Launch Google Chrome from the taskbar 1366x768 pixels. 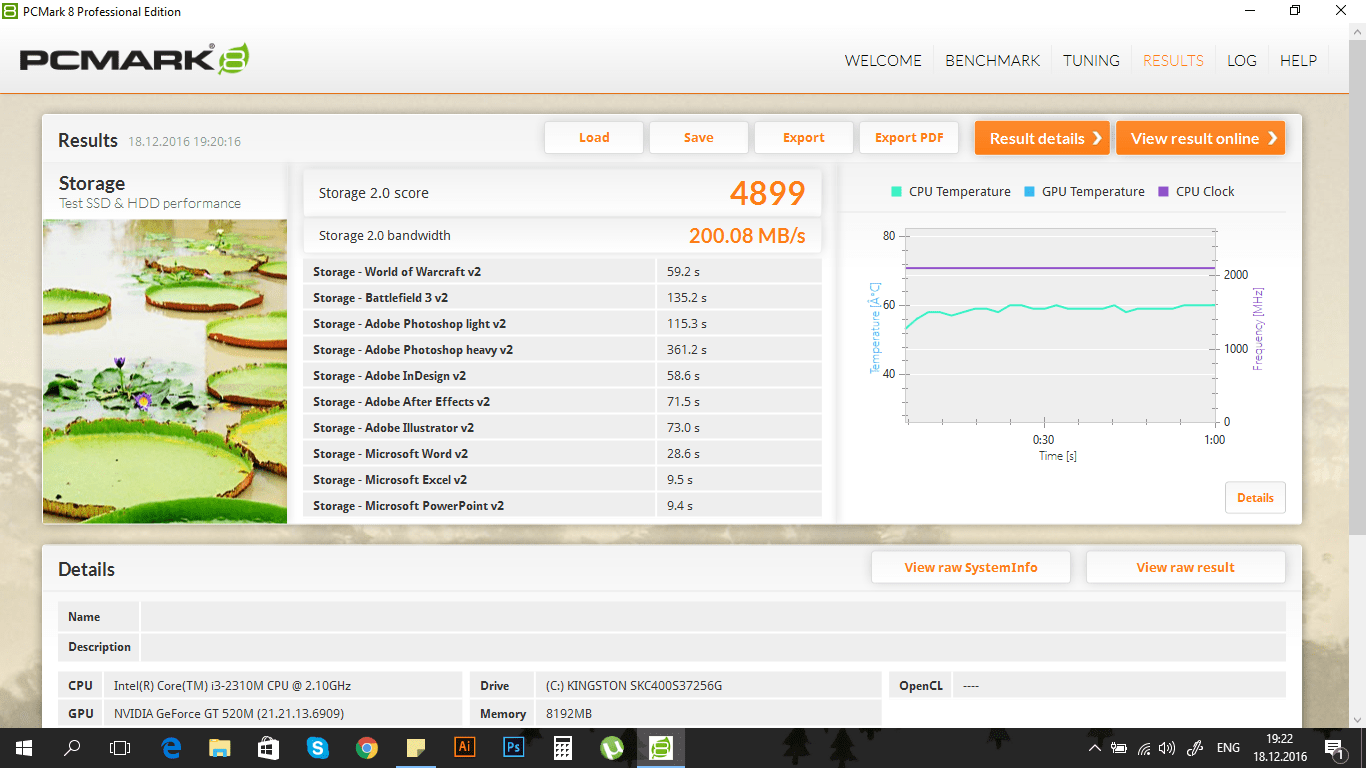(367, 747)
